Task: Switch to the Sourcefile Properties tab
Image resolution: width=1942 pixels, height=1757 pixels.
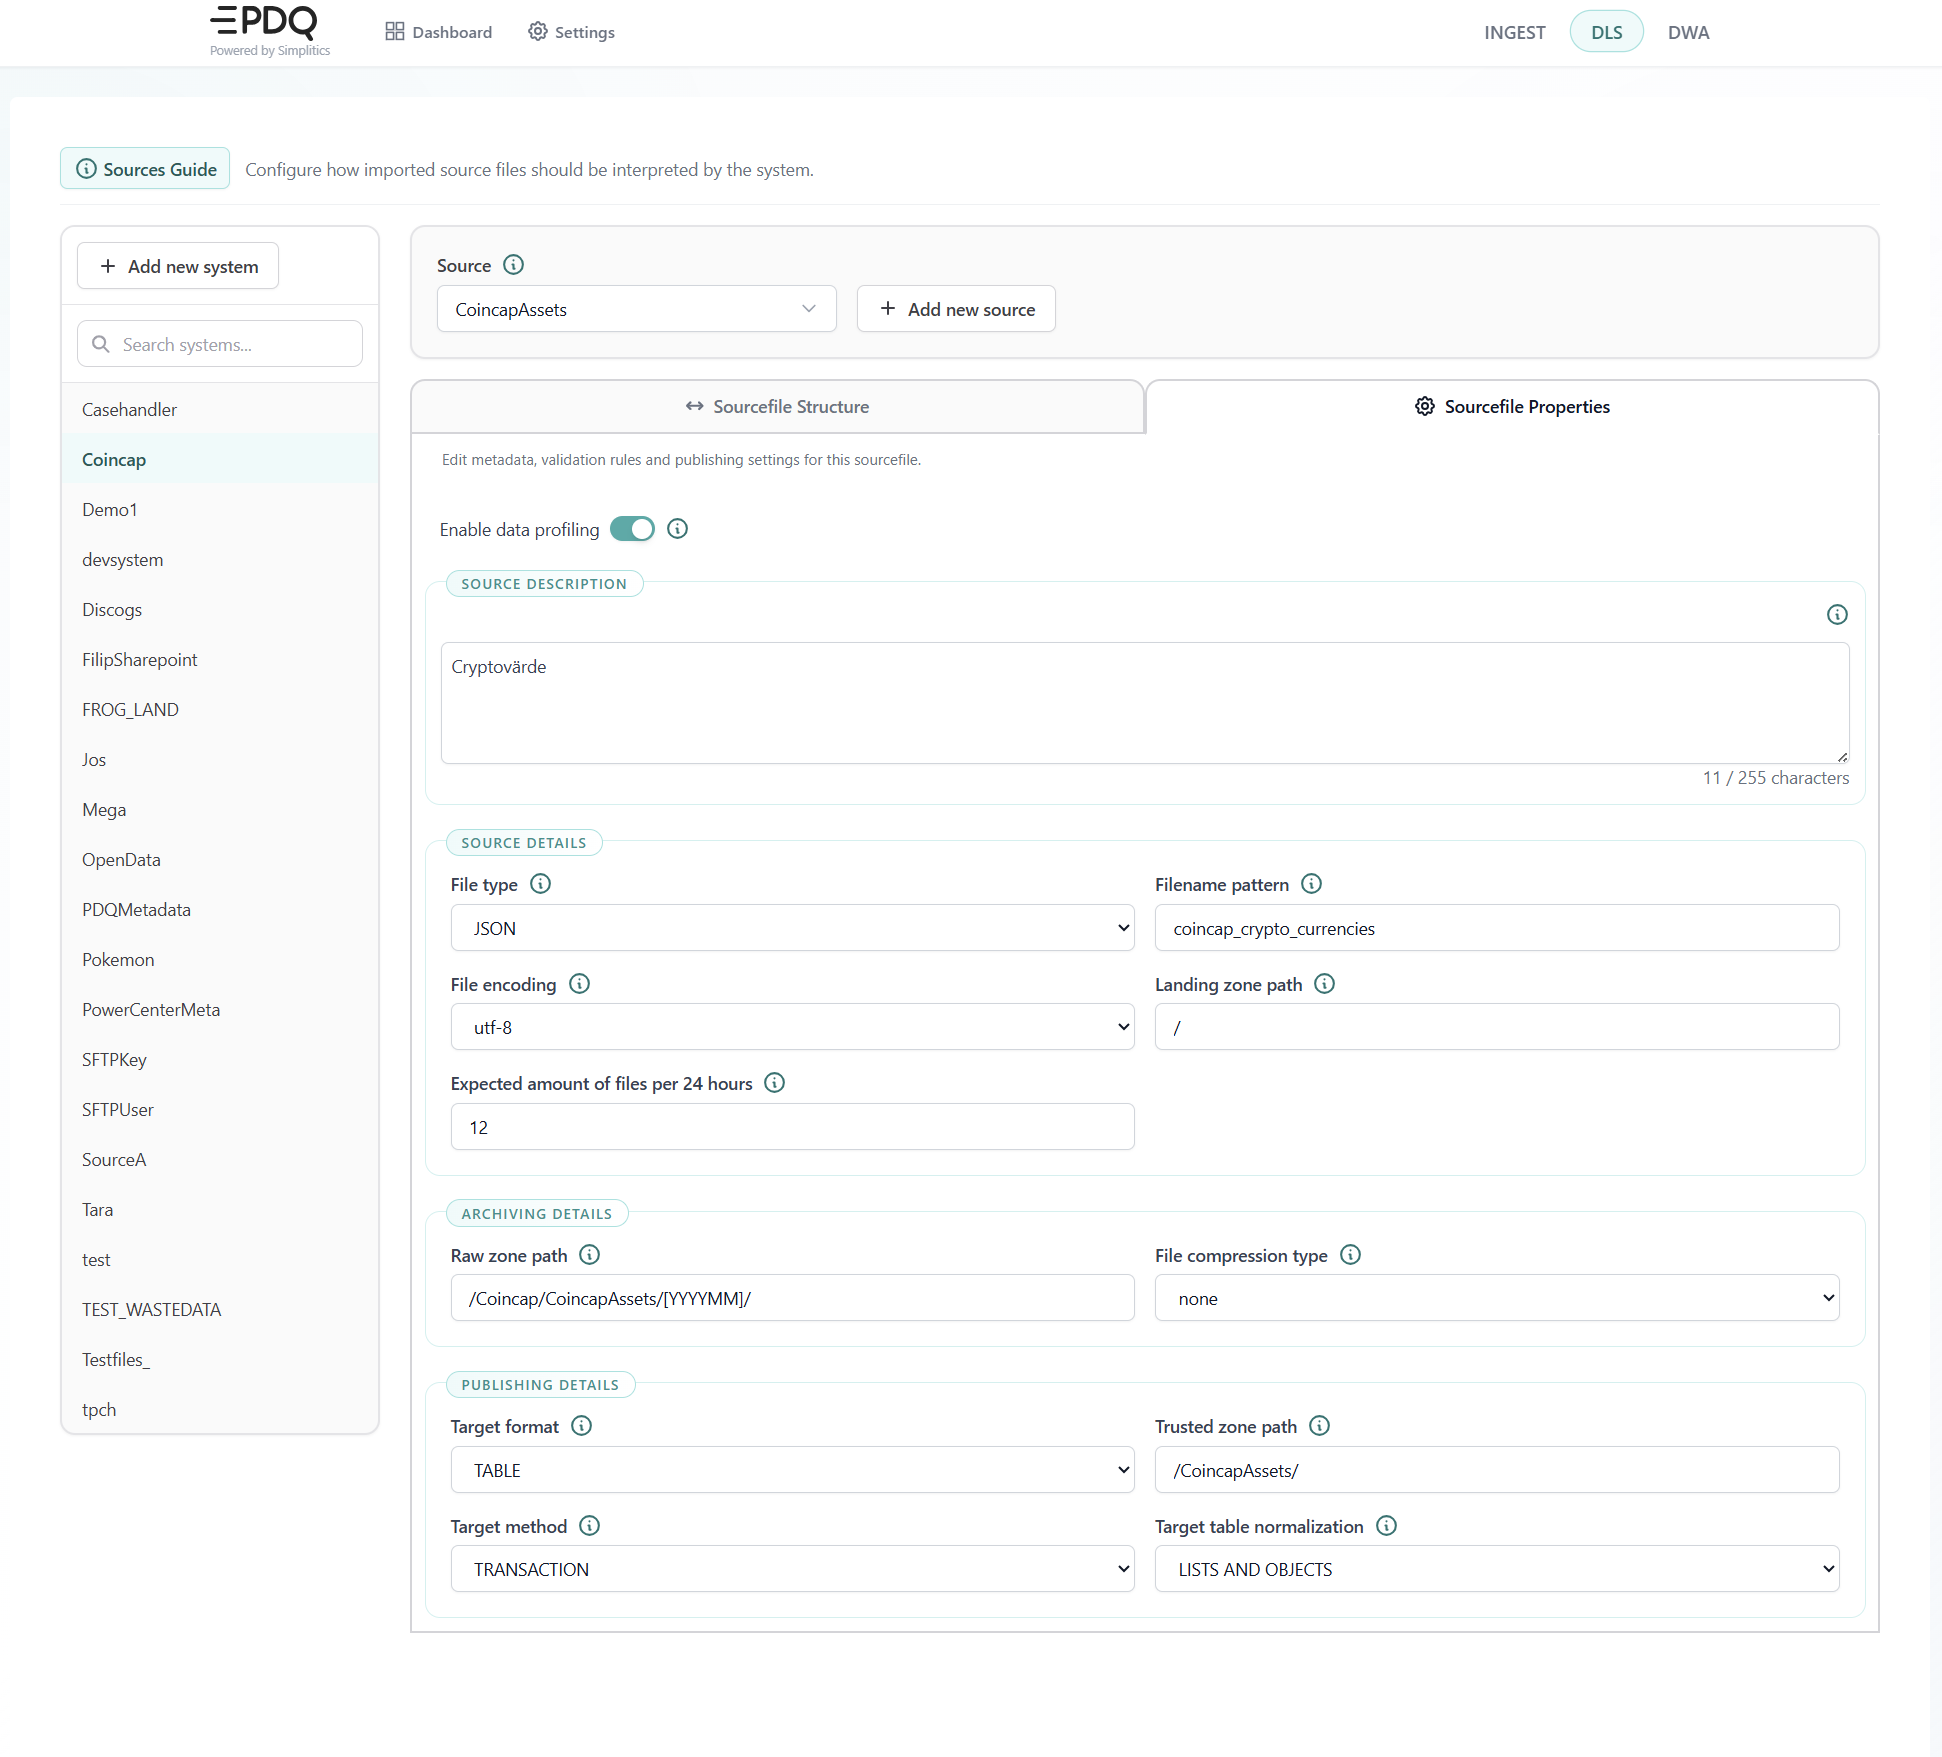Action: coord(1512,406)
